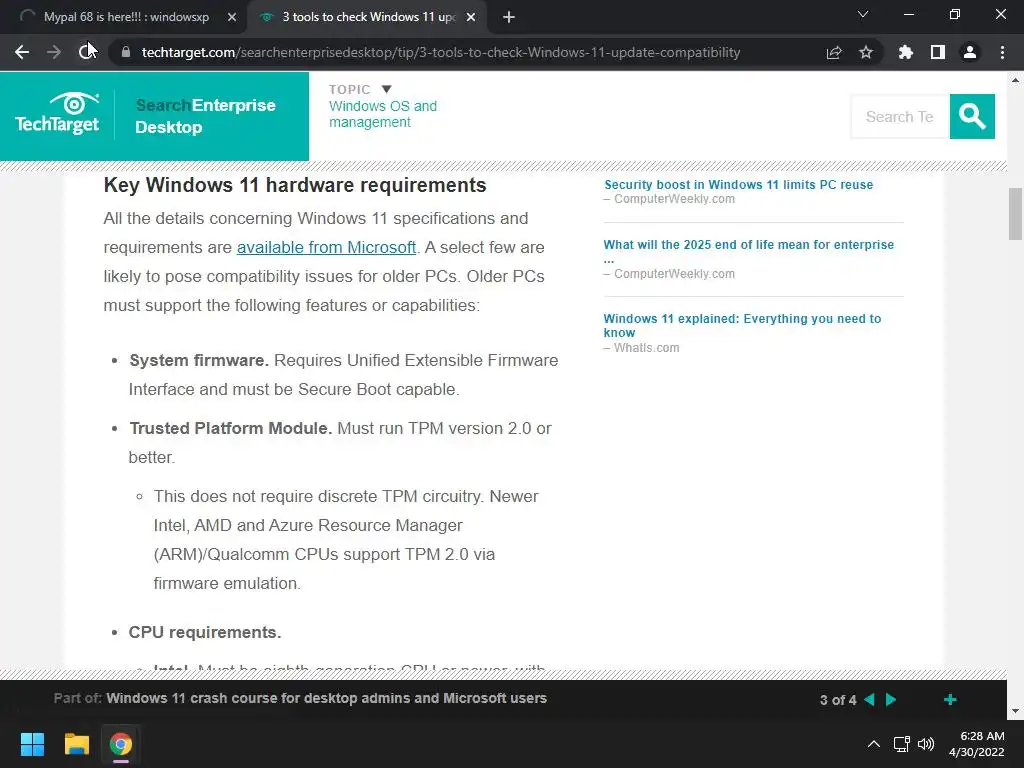Follow the 'available from Microsoft' link
The width and height of the screenshot is (1024, 768).
(x=326, y=248)
